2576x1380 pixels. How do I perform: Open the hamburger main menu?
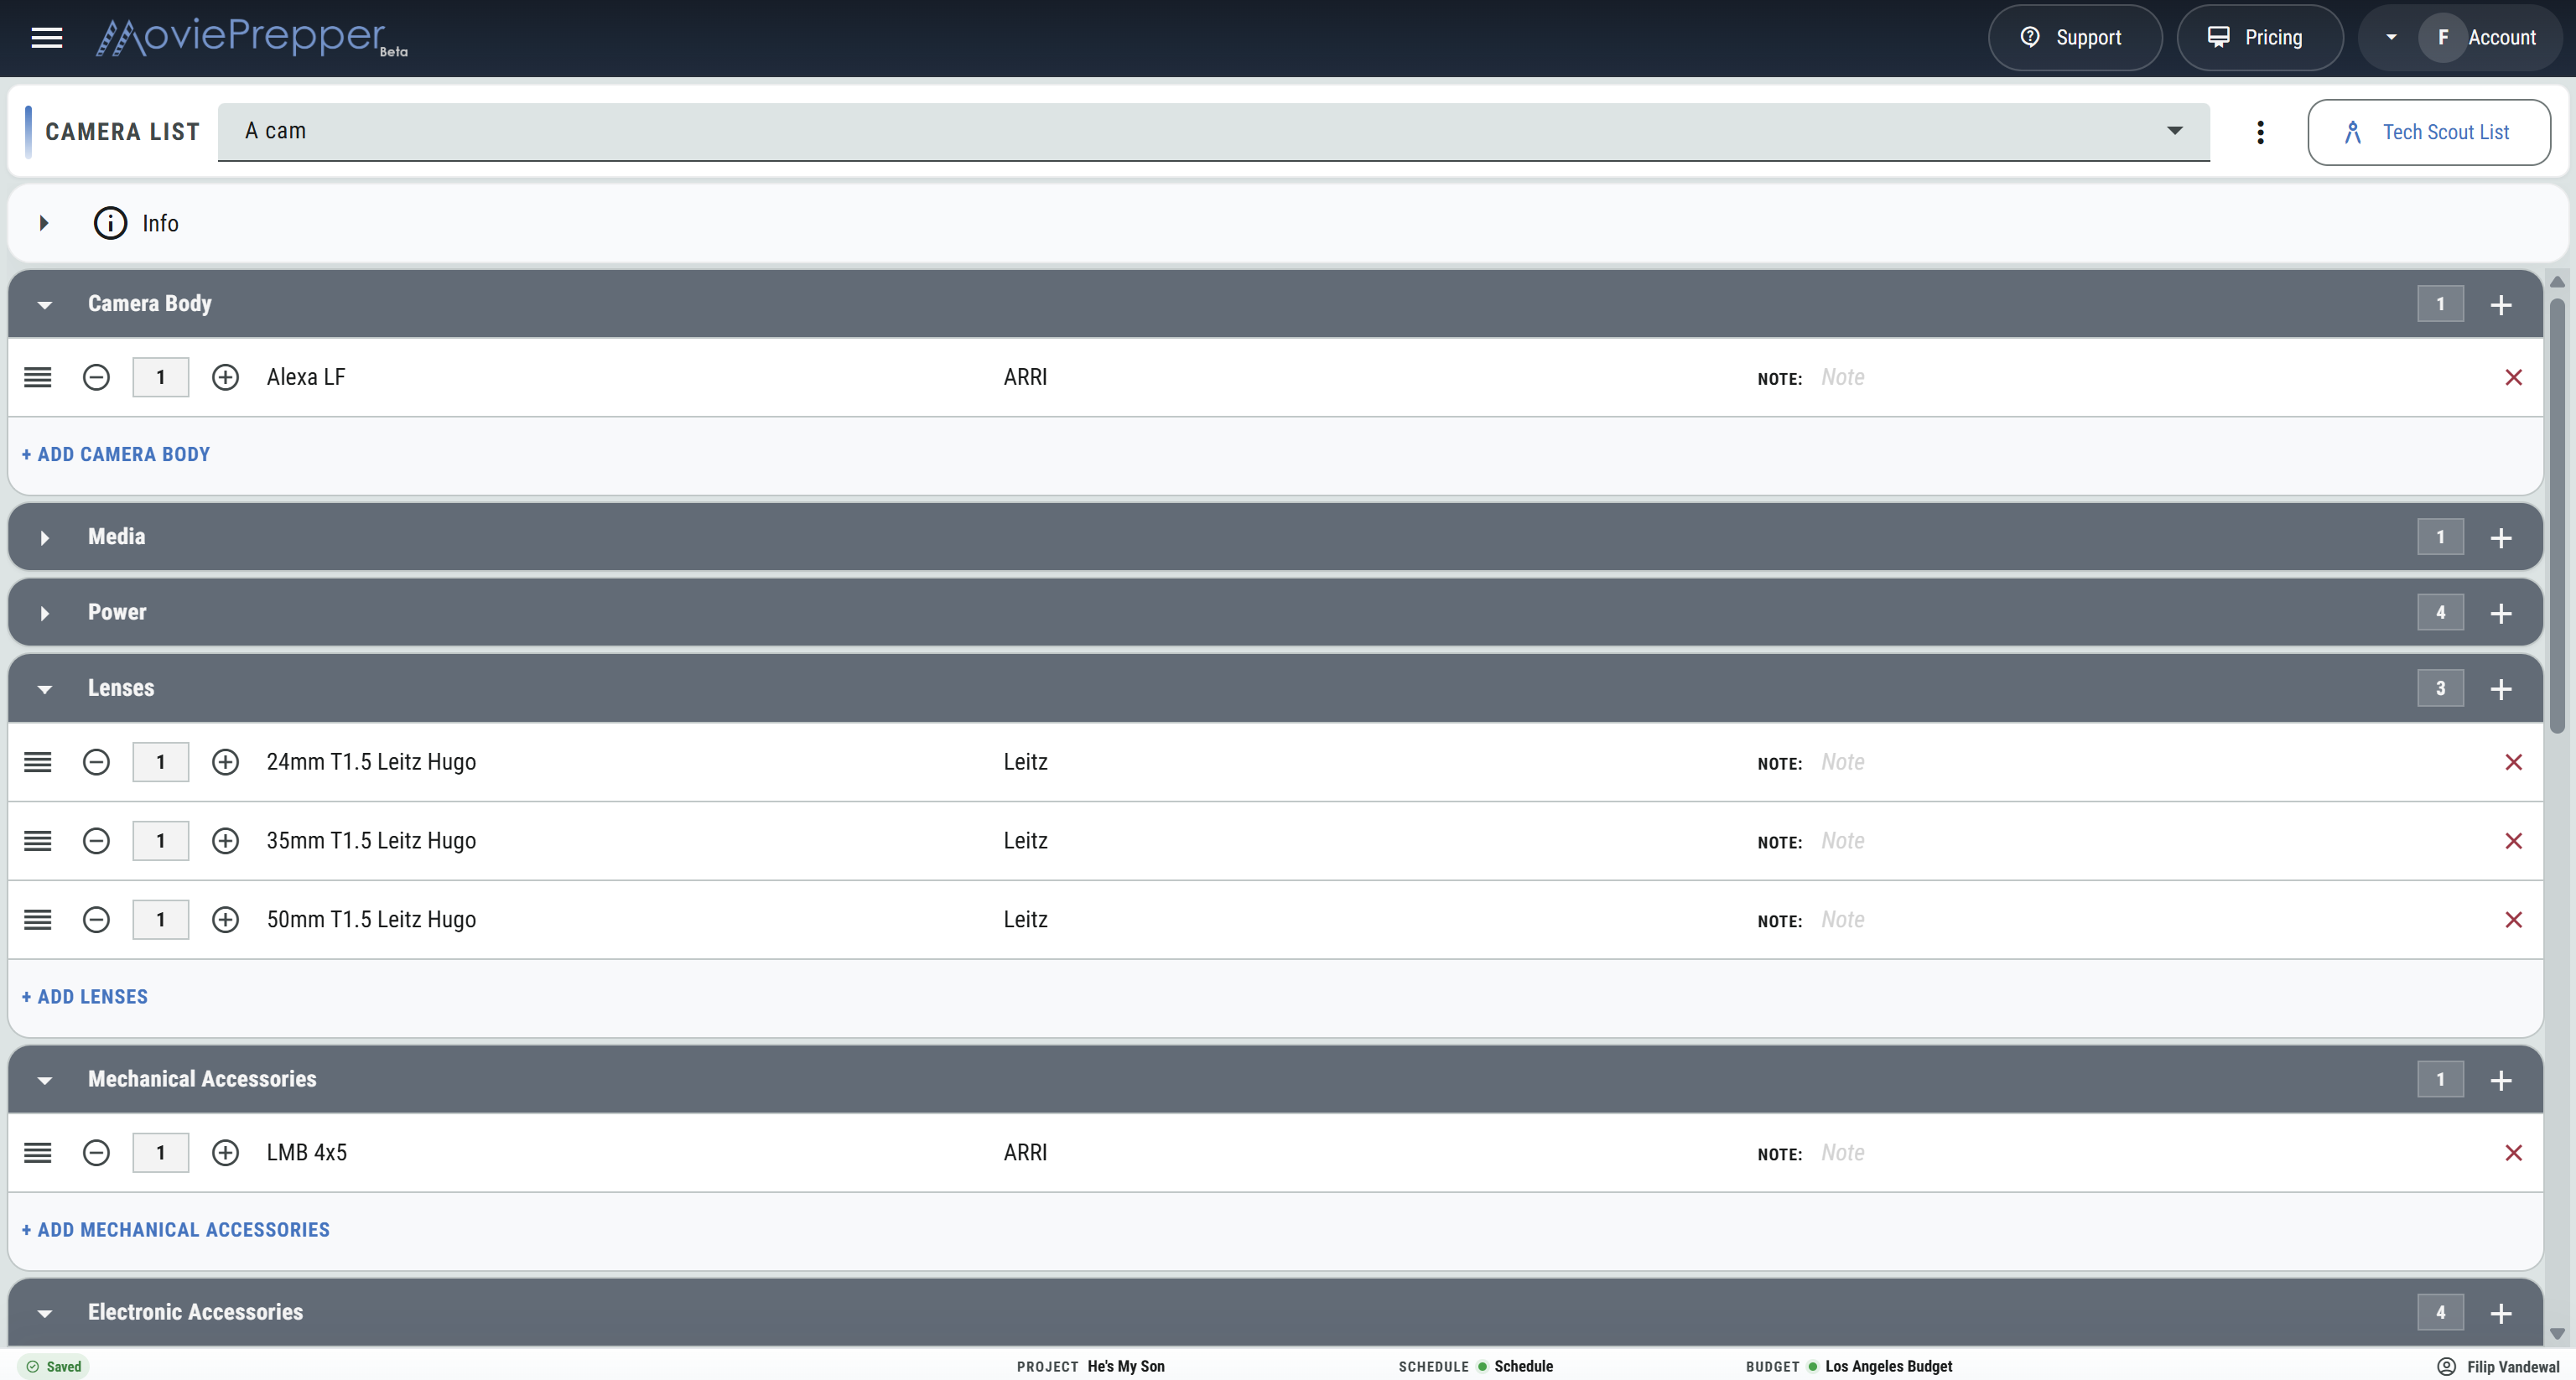pos(47,38)
